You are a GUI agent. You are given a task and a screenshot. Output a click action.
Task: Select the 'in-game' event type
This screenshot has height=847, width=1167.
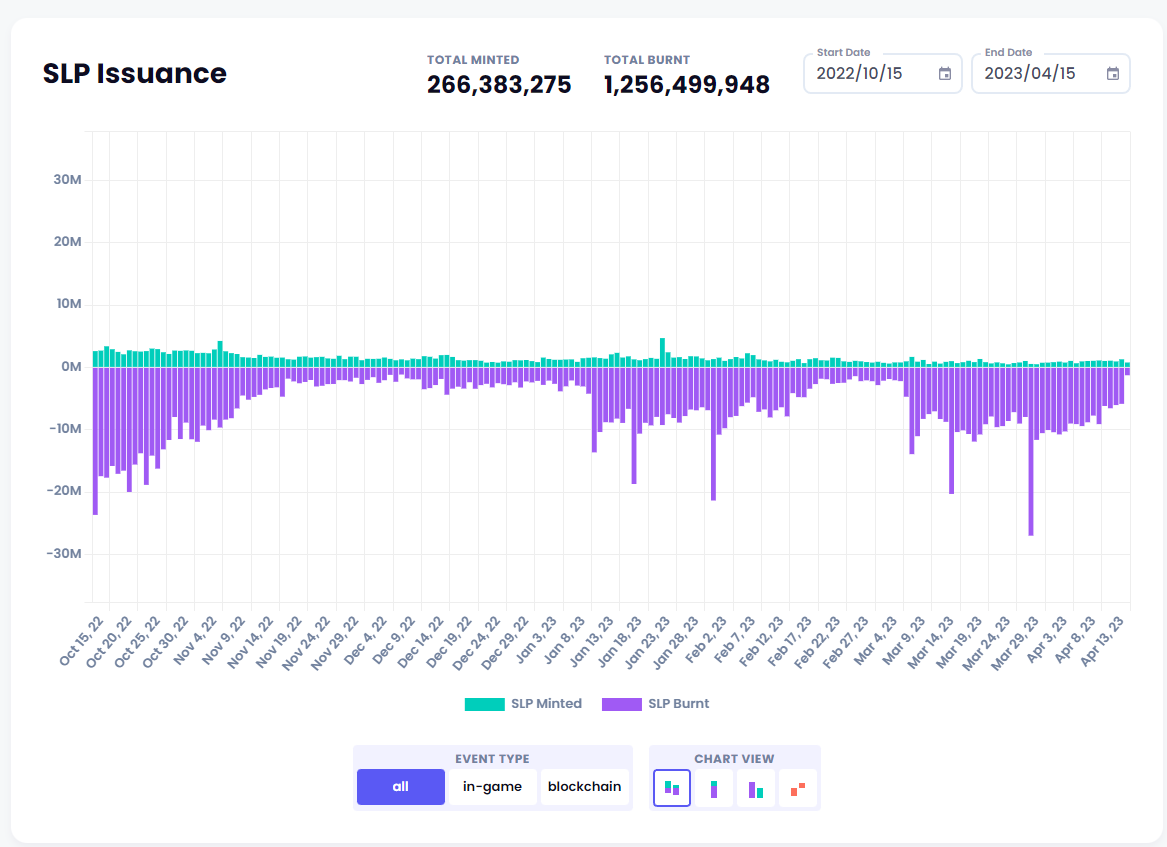(492, 787)
